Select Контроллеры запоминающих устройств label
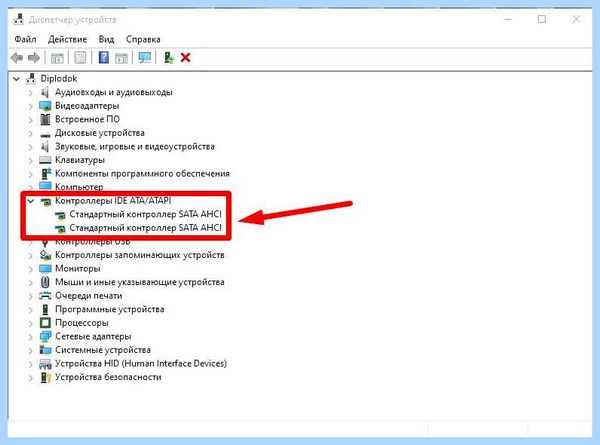This screenshot has height=445, width=600. pos(140,255)
